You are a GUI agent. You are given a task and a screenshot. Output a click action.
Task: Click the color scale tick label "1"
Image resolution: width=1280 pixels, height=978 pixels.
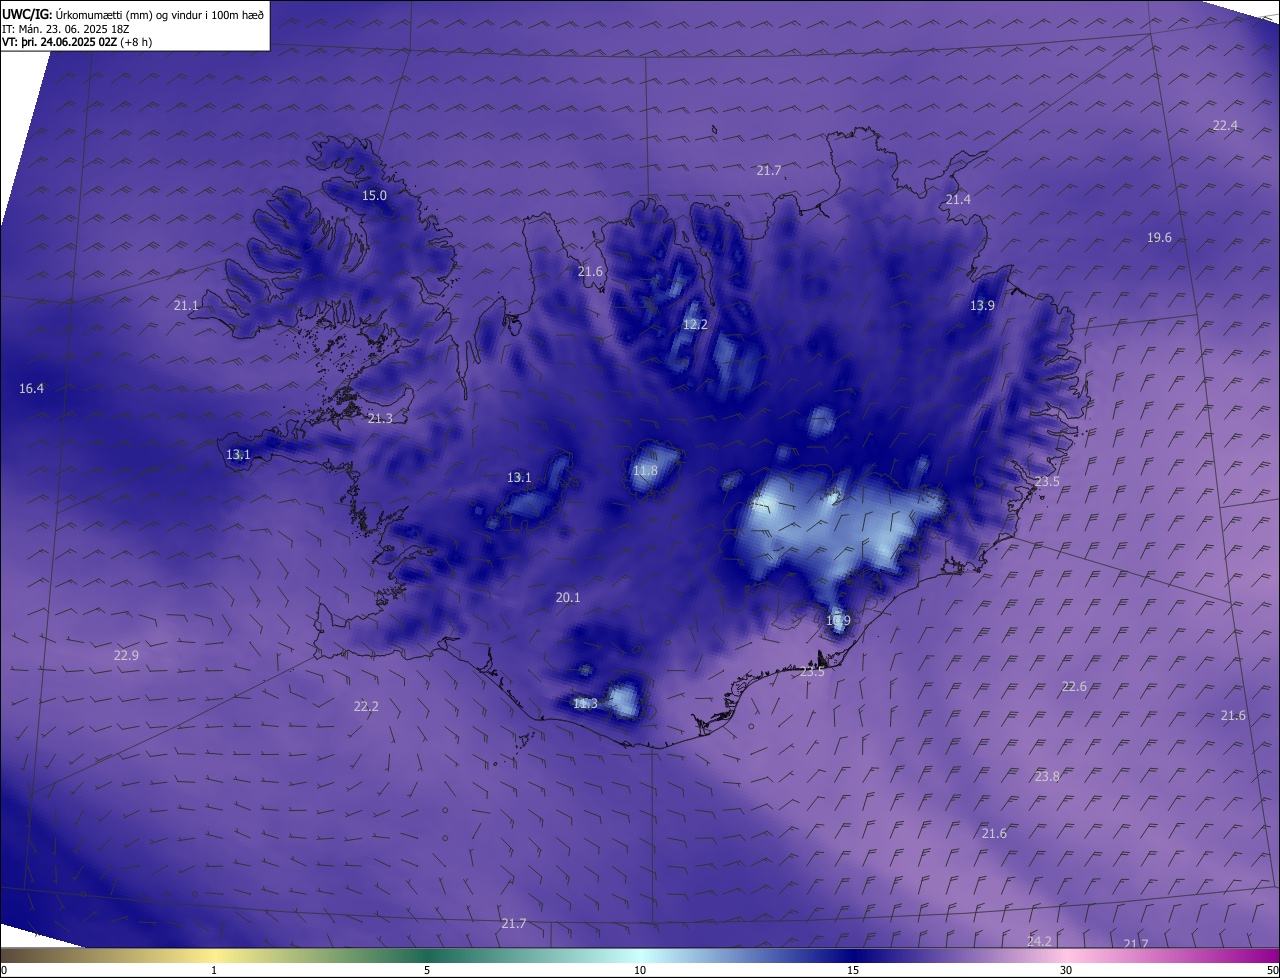214,970
